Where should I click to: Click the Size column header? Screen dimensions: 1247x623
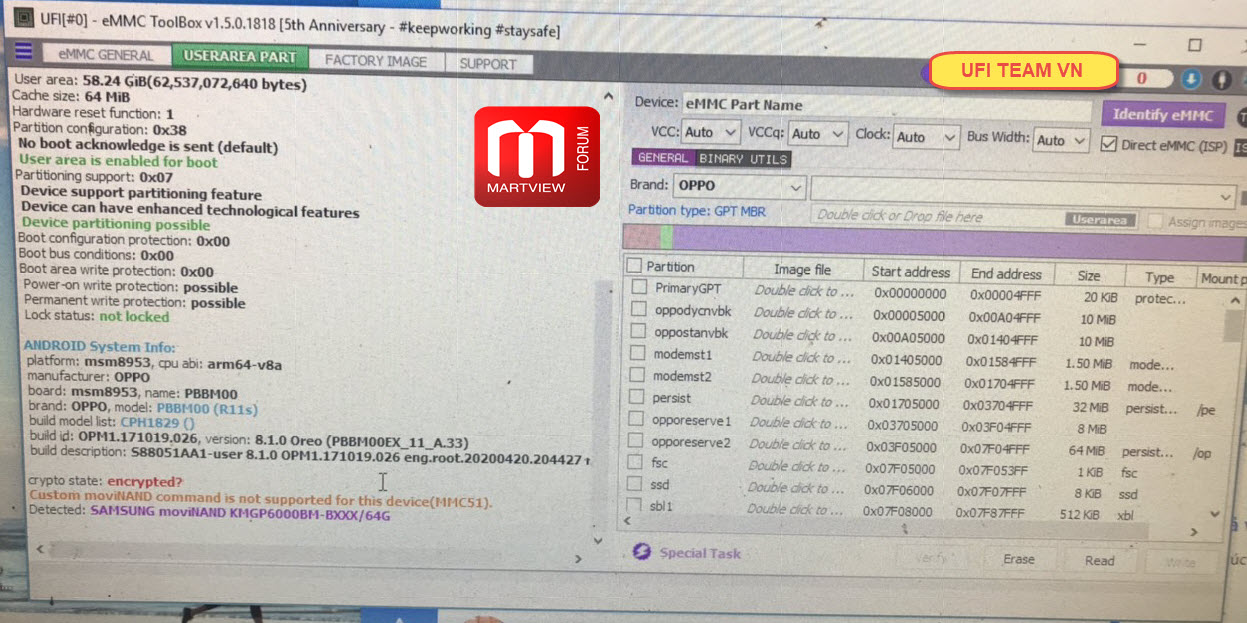tap(1089, 276)
